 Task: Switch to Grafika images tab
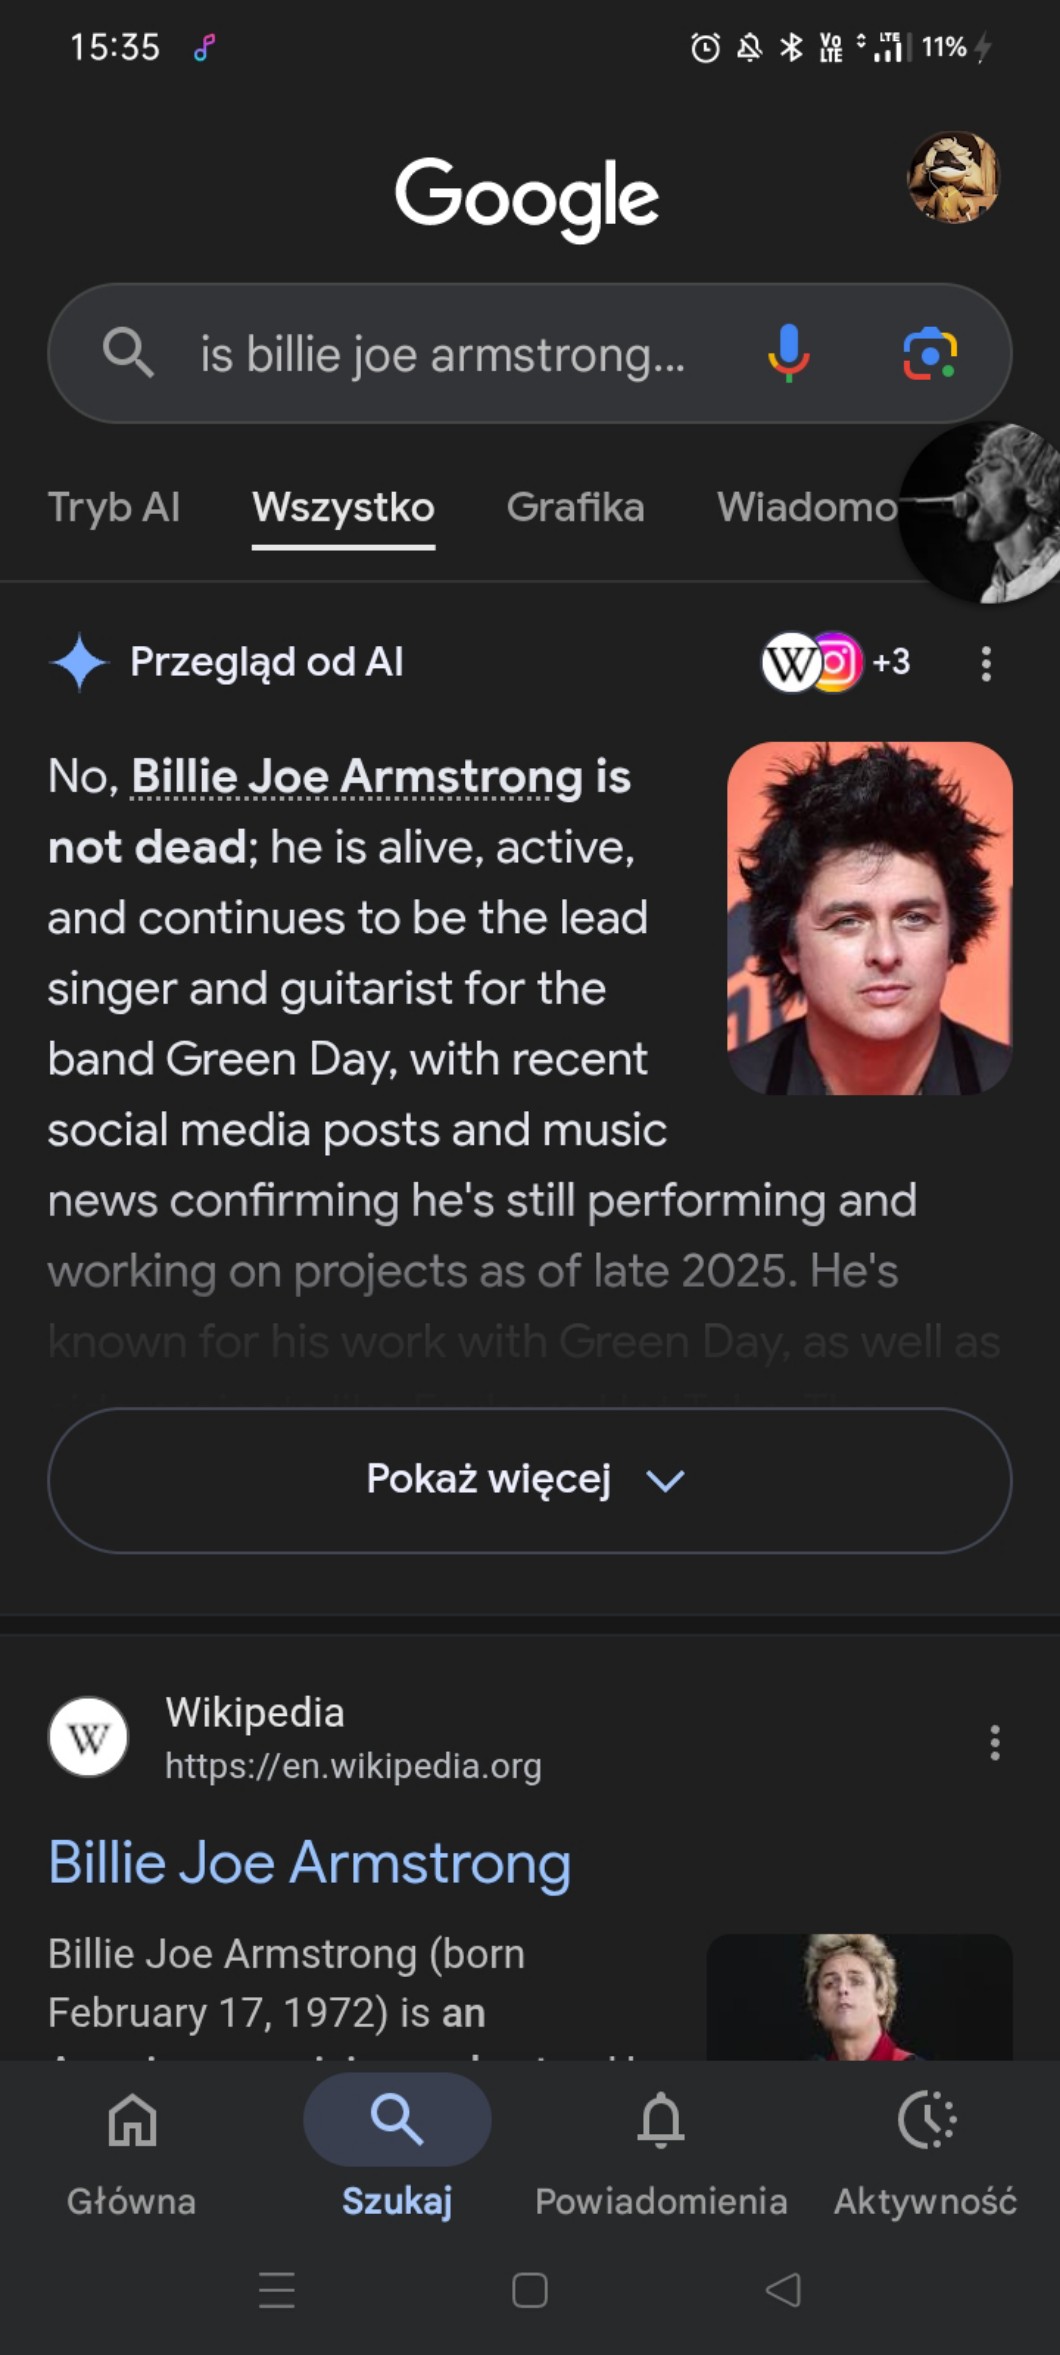pyautogui.click(x=575, y=507)
